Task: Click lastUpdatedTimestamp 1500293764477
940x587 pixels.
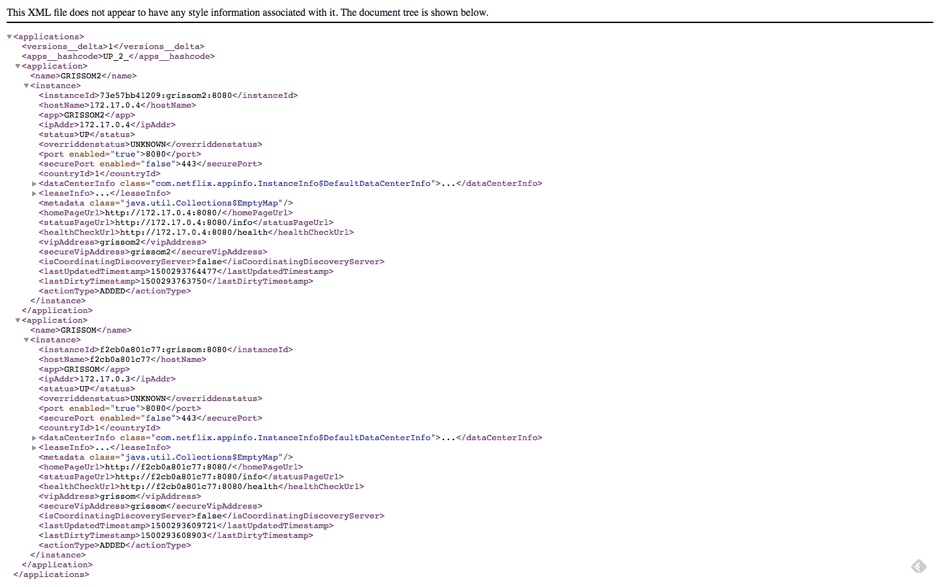Action: [186, 272]
